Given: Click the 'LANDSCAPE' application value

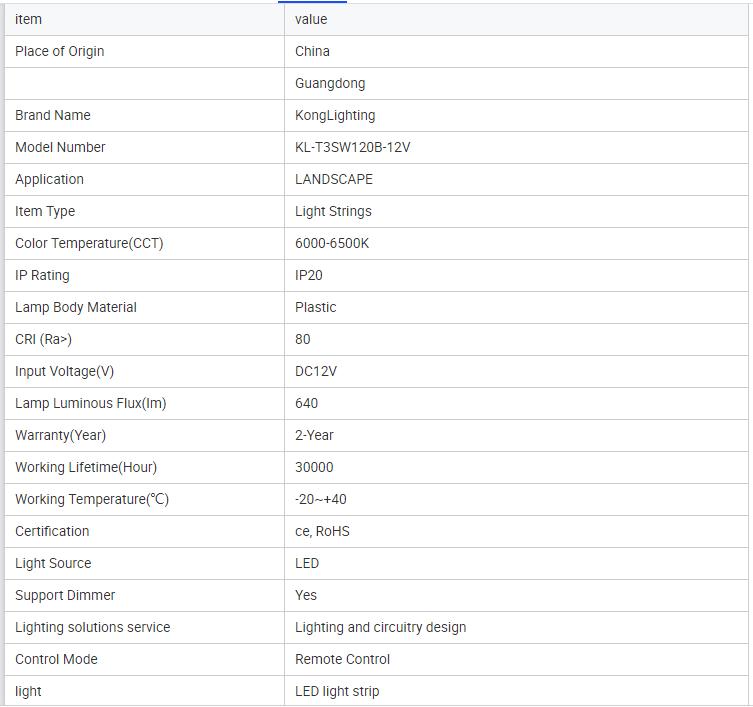Looking at the screenshot, I should pos(334,179).
